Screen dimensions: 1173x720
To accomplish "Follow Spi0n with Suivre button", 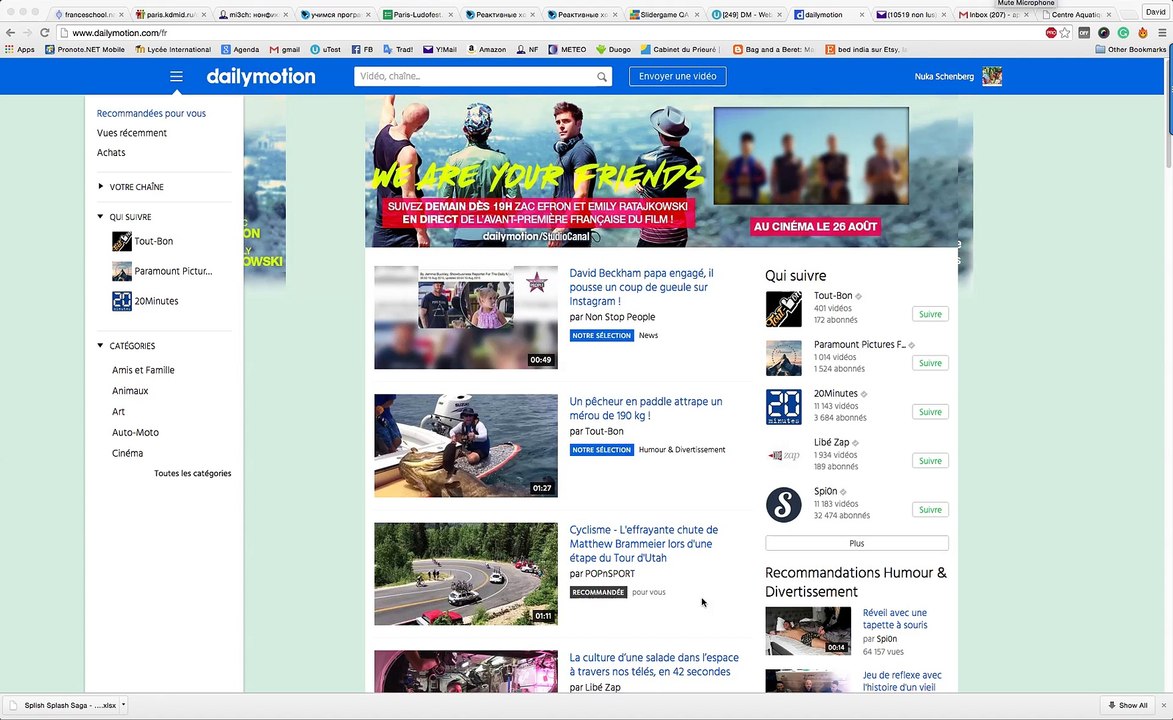I will click(x=930, y=510).
